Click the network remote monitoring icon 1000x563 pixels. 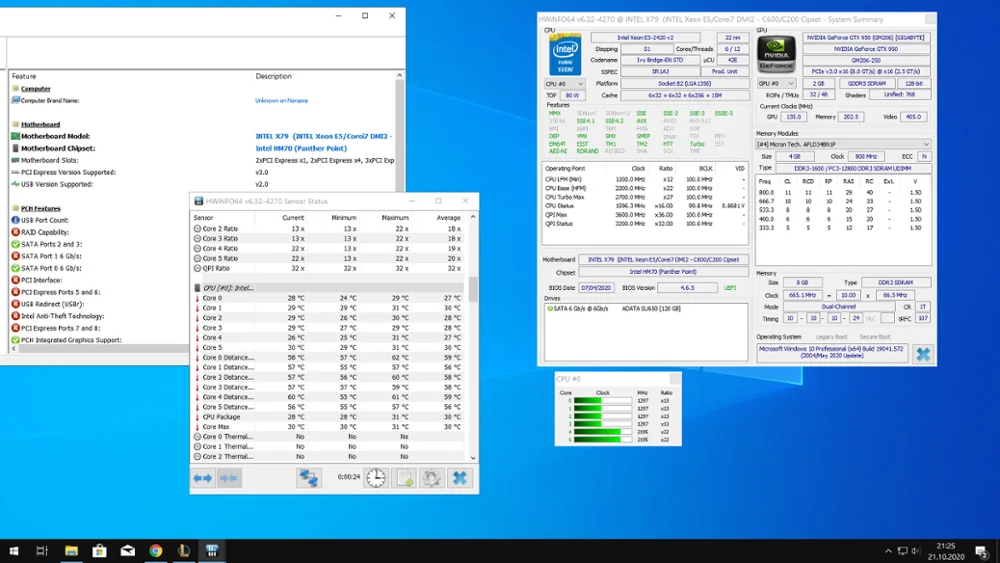pos(308,478)
